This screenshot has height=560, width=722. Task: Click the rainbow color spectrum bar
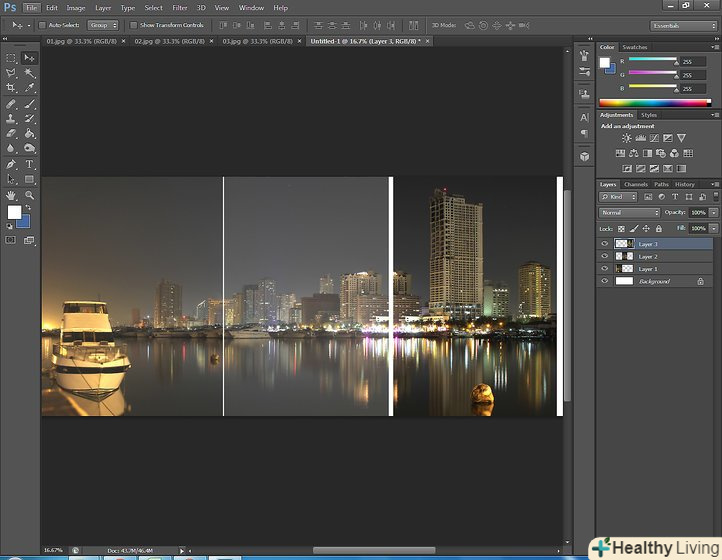point(654,102)
